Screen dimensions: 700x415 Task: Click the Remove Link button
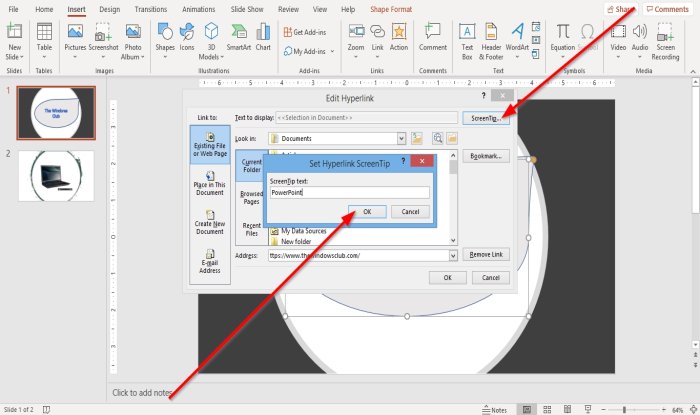coord(486,254)
